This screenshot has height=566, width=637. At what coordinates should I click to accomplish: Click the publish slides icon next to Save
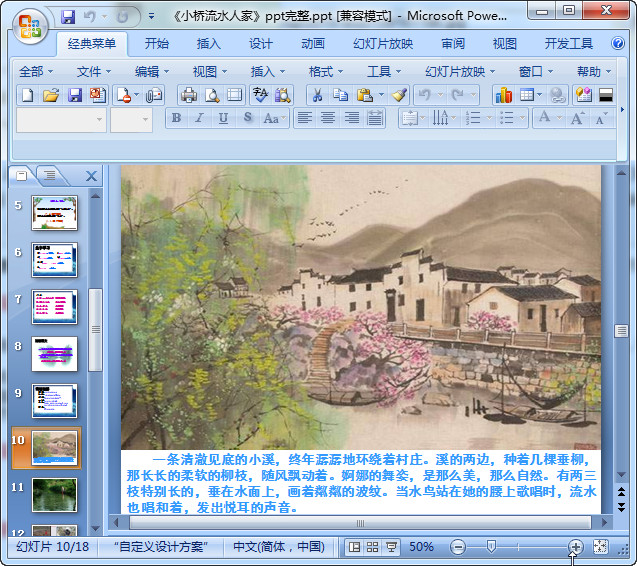[x=98, y=95]
